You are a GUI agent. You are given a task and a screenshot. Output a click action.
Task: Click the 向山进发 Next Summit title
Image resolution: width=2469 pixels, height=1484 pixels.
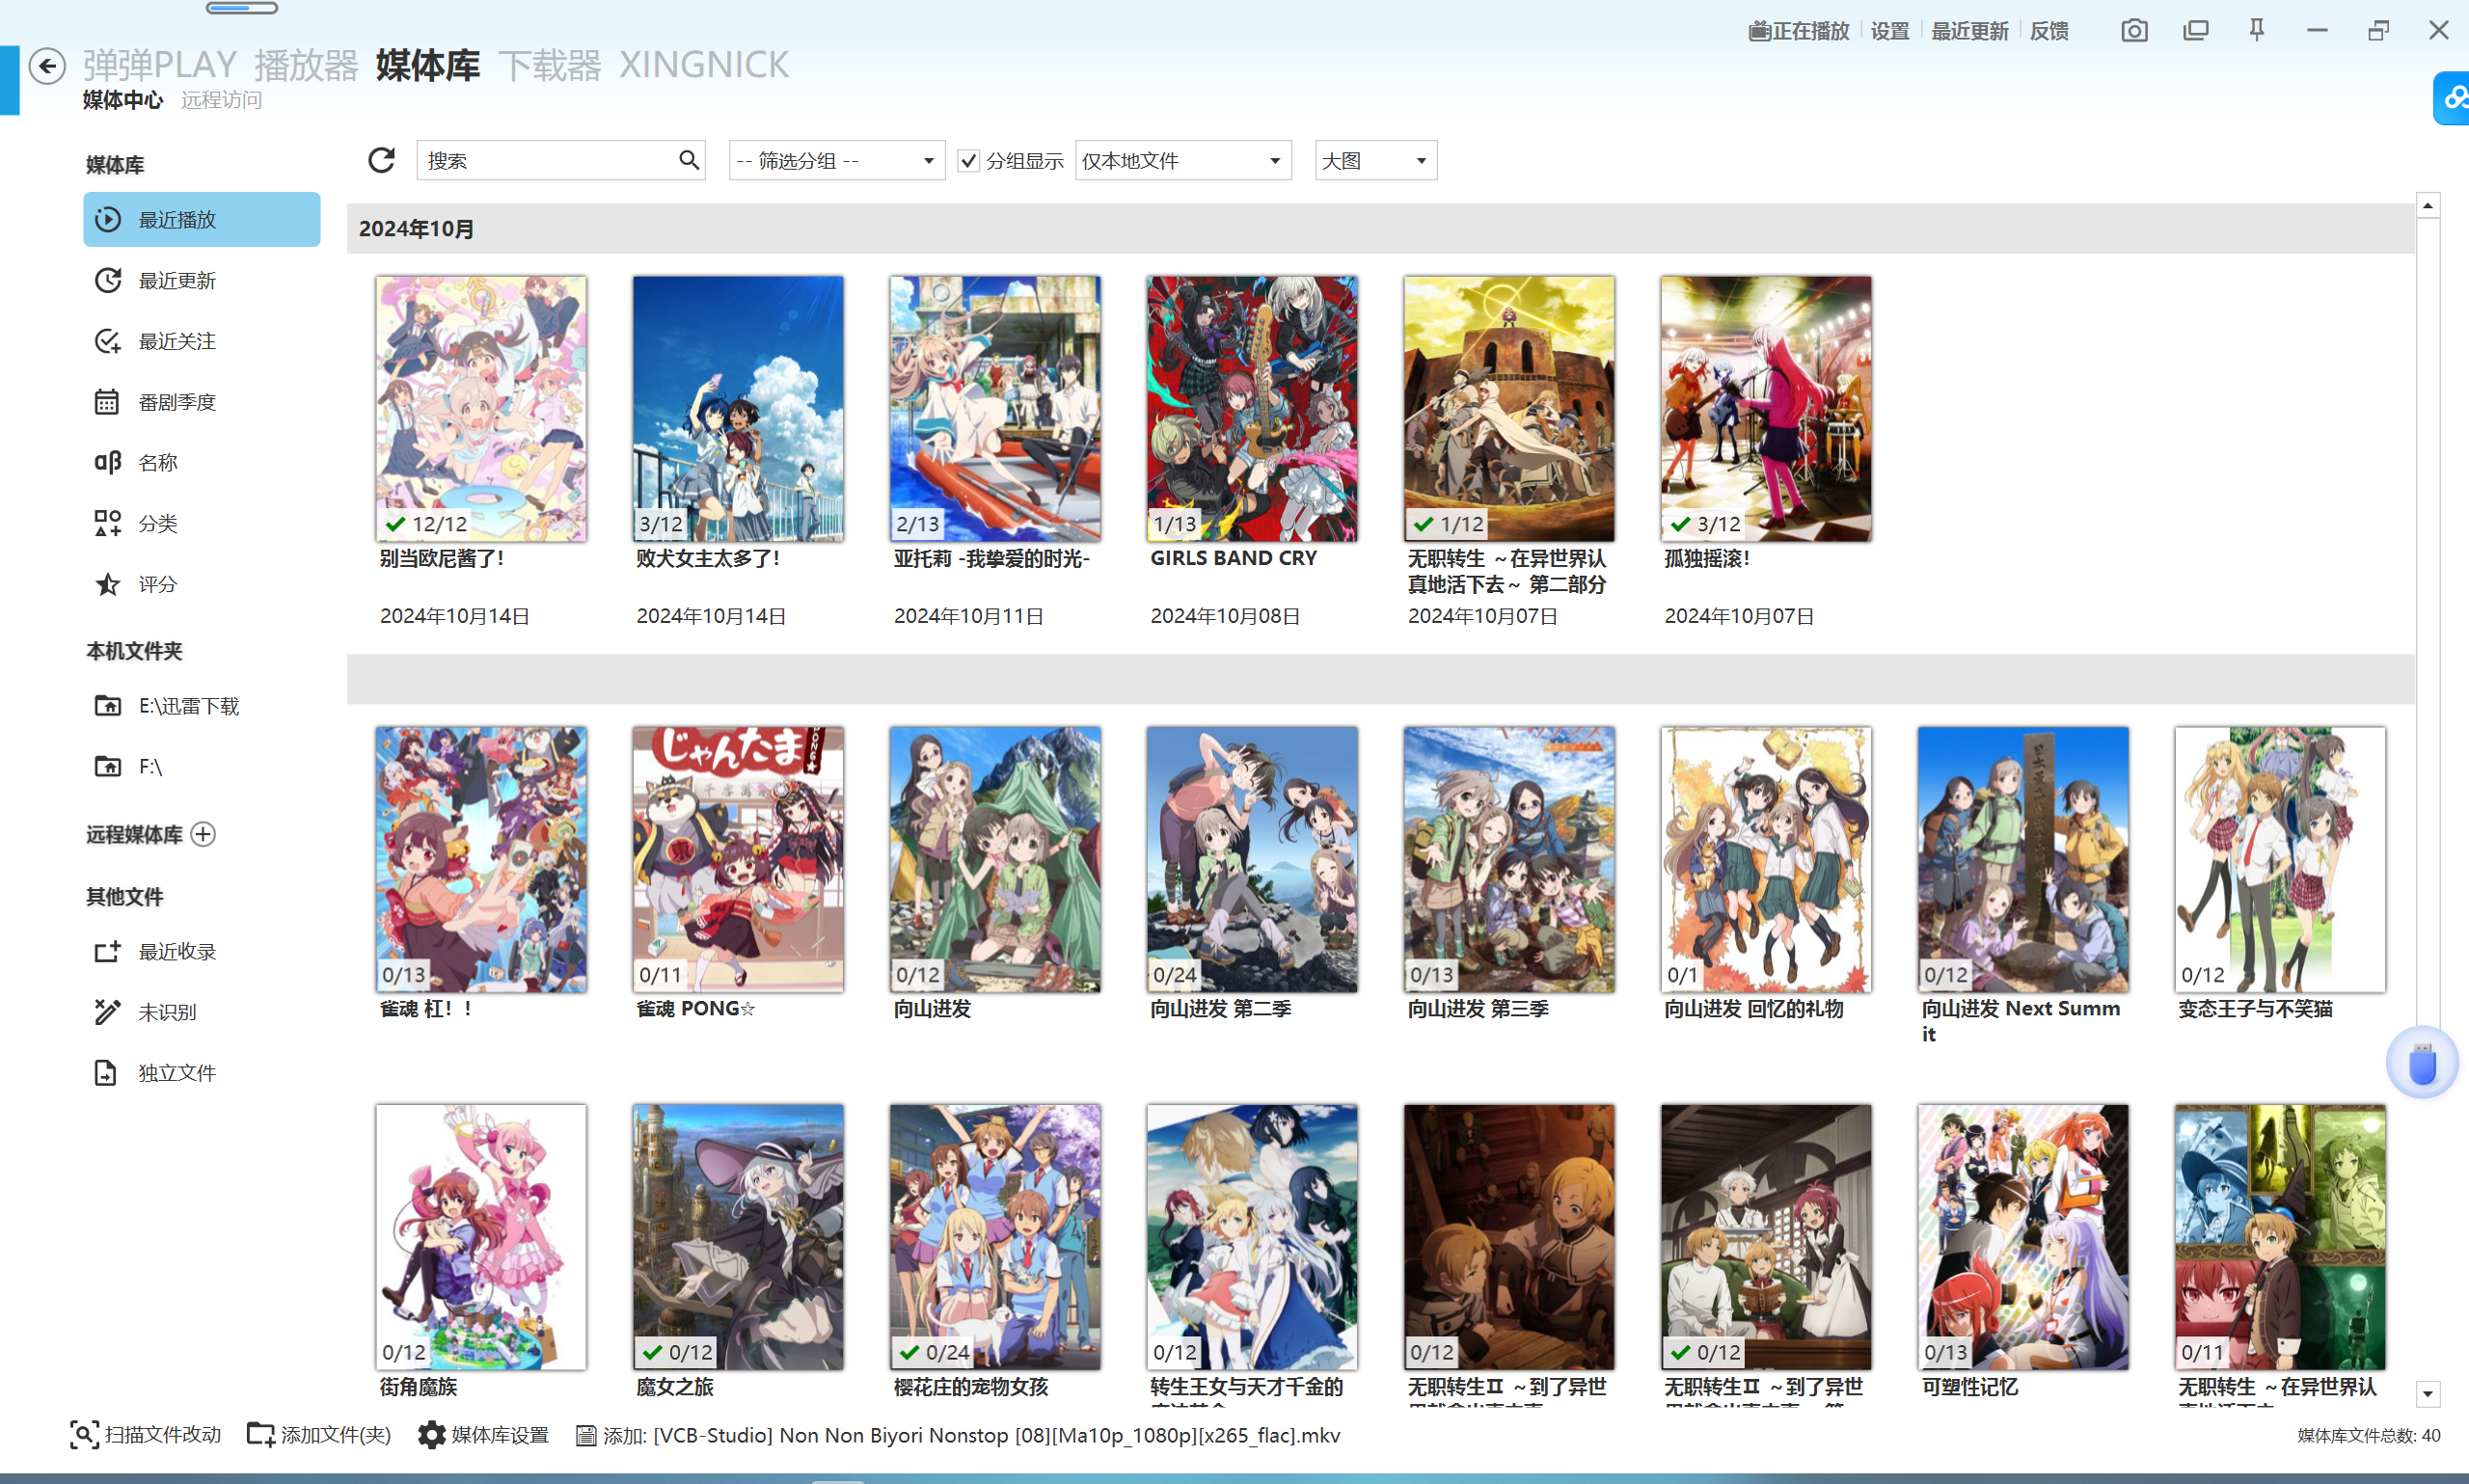(x=2020, y=1021)
